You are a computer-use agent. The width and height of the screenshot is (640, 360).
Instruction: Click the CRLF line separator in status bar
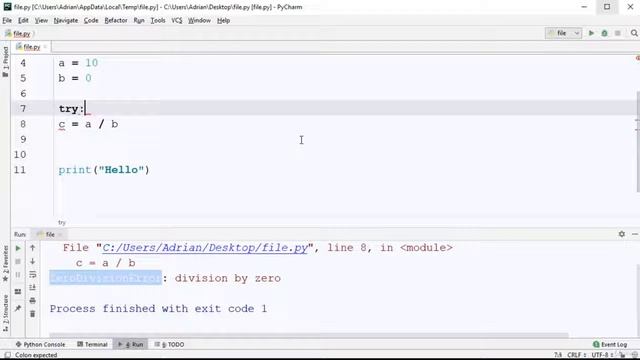pos(576,355)
